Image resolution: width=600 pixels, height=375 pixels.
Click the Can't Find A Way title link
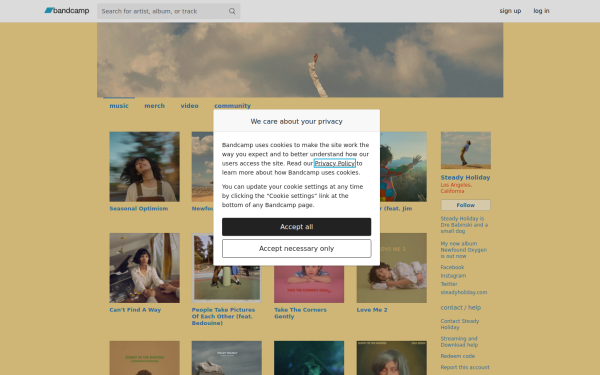135,310
